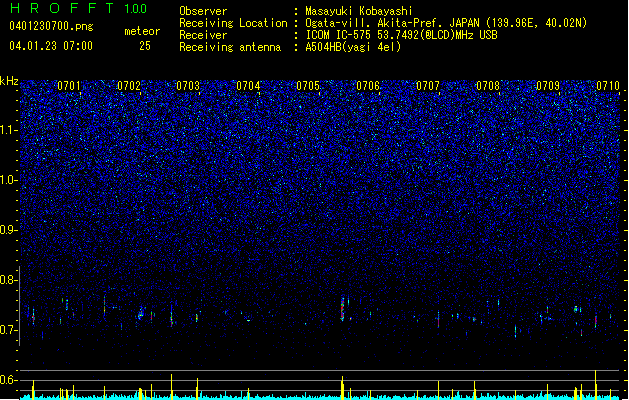Click the meteor label
Image resolution: width=629 pixels, height=400 pixels.
(x=142, y=31)
